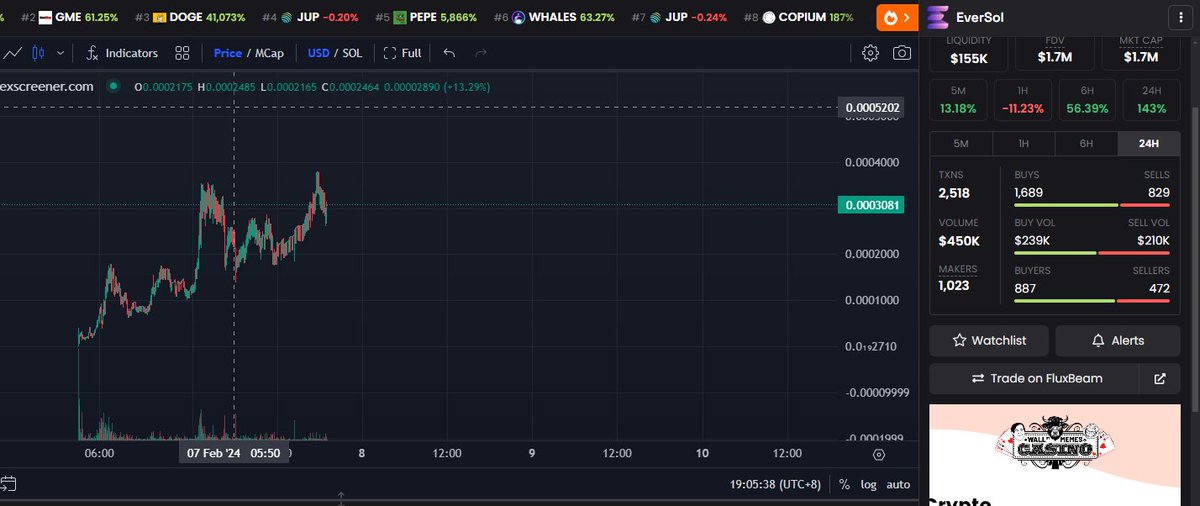Screen dimensions: 1200x506
Task: Click the MAKERS 1,023 stat
Action: (x=958, y=278)
